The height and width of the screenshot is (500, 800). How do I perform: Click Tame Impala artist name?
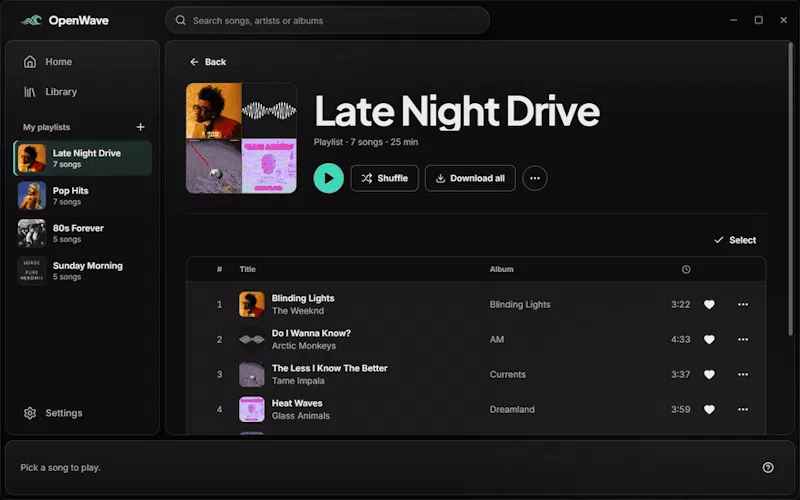point(298,381)
